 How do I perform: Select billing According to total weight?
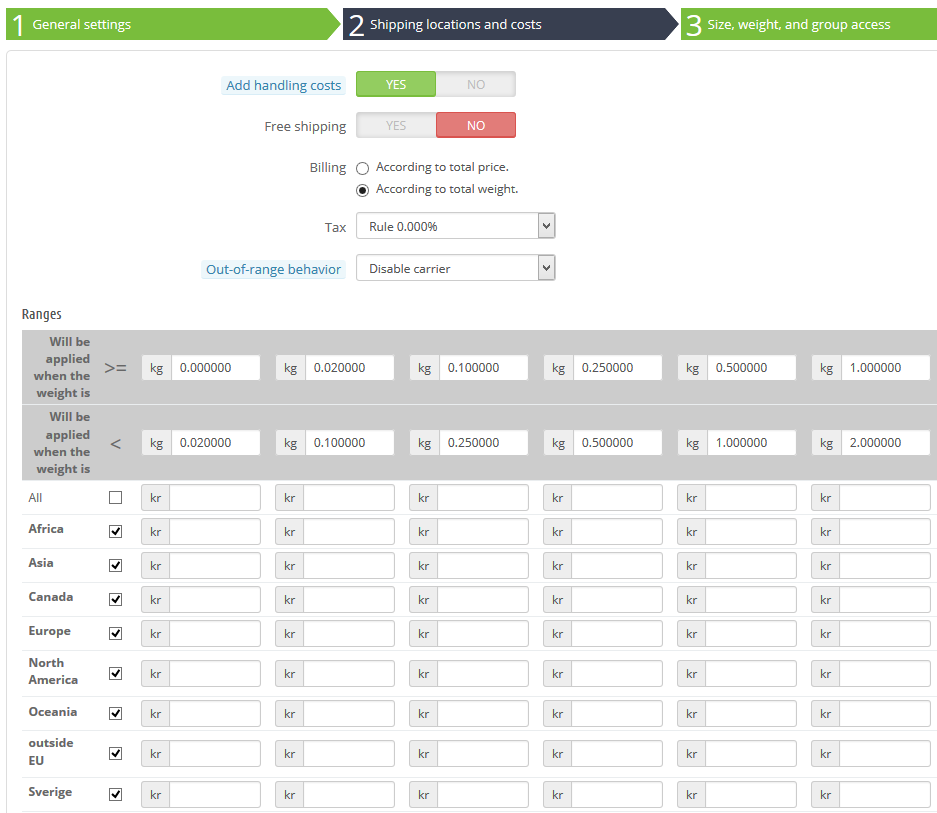tap(363, 190)
